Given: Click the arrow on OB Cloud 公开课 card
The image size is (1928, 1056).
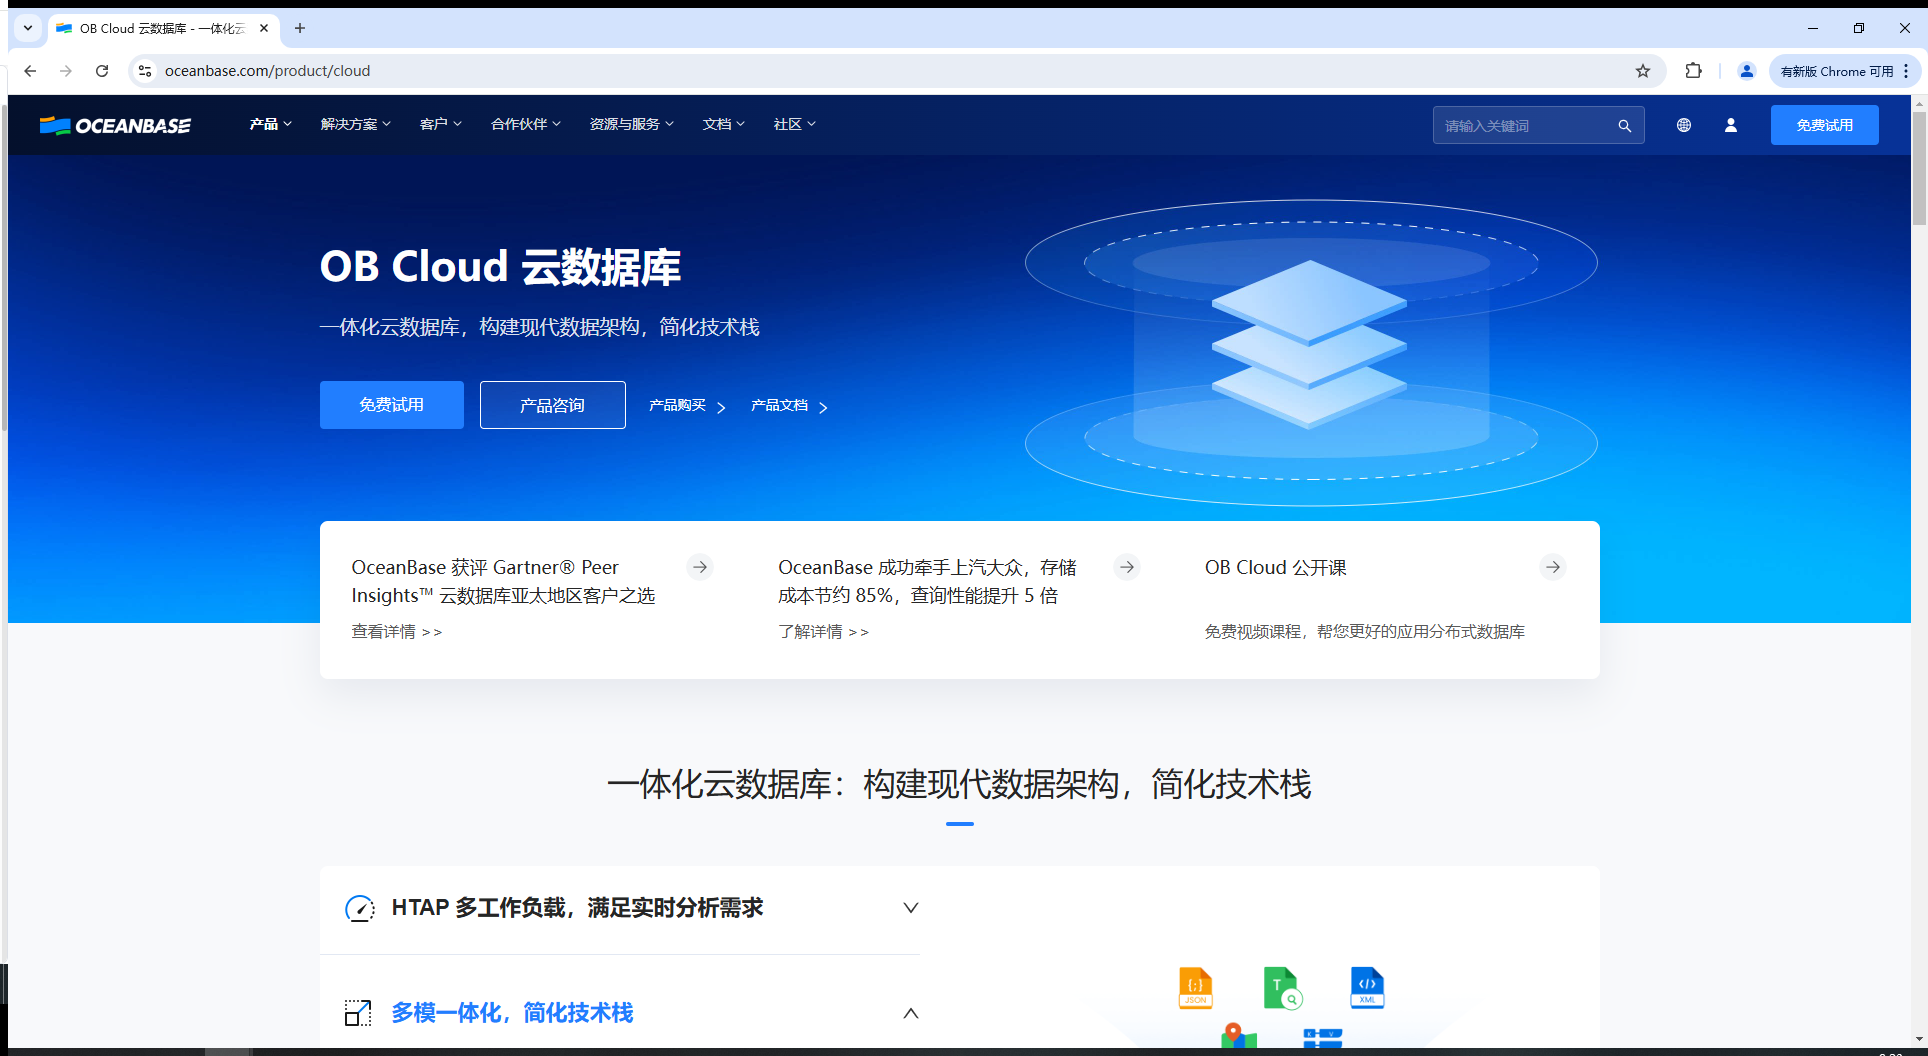Looking at the screenshot, I should click(x=1552, y=567).
